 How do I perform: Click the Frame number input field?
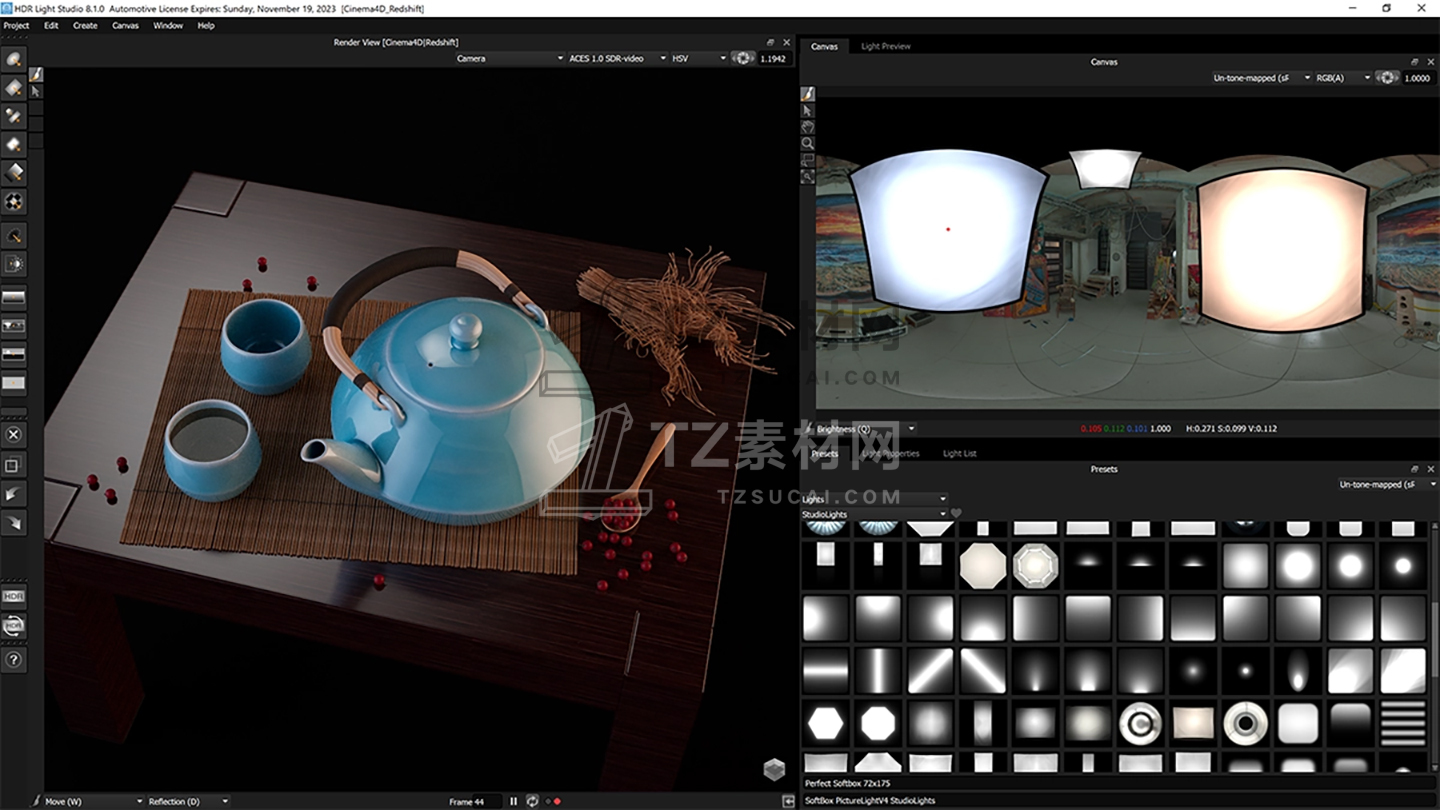[486, 801]
